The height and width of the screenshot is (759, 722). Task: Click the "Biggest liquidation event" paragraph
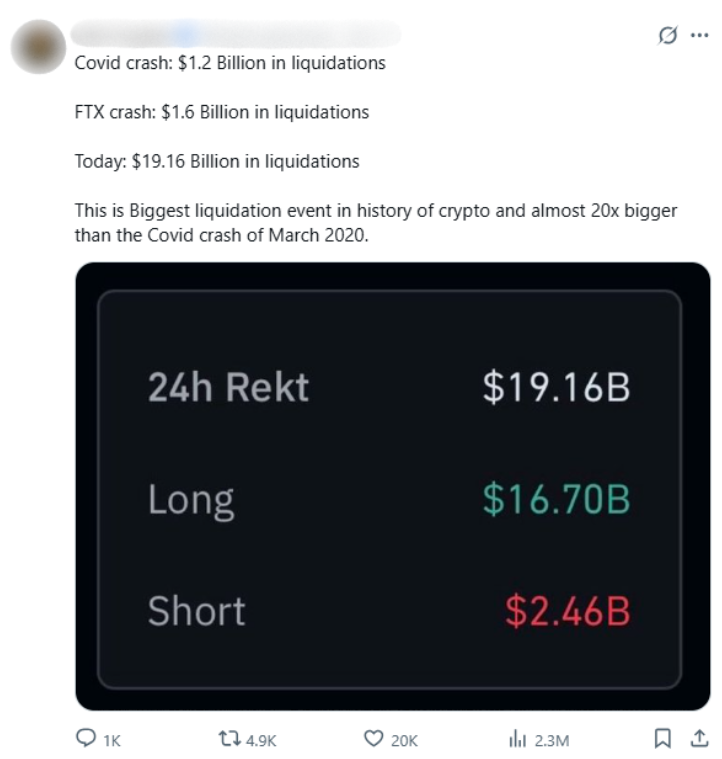click(376, 222)
